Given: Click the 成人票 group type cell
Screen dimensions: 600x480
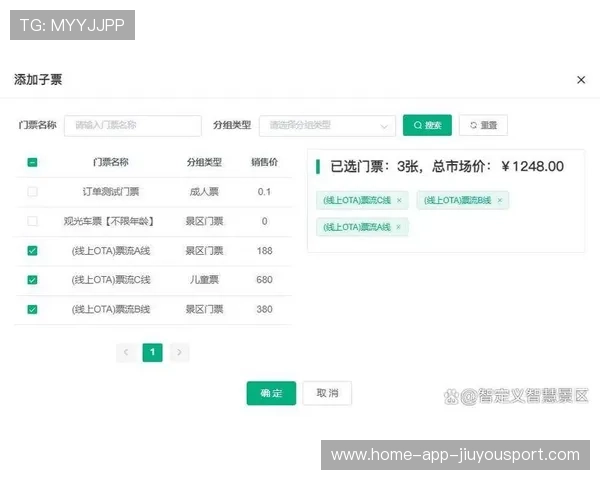Looking at the screenshot, I should click(204, 191).
